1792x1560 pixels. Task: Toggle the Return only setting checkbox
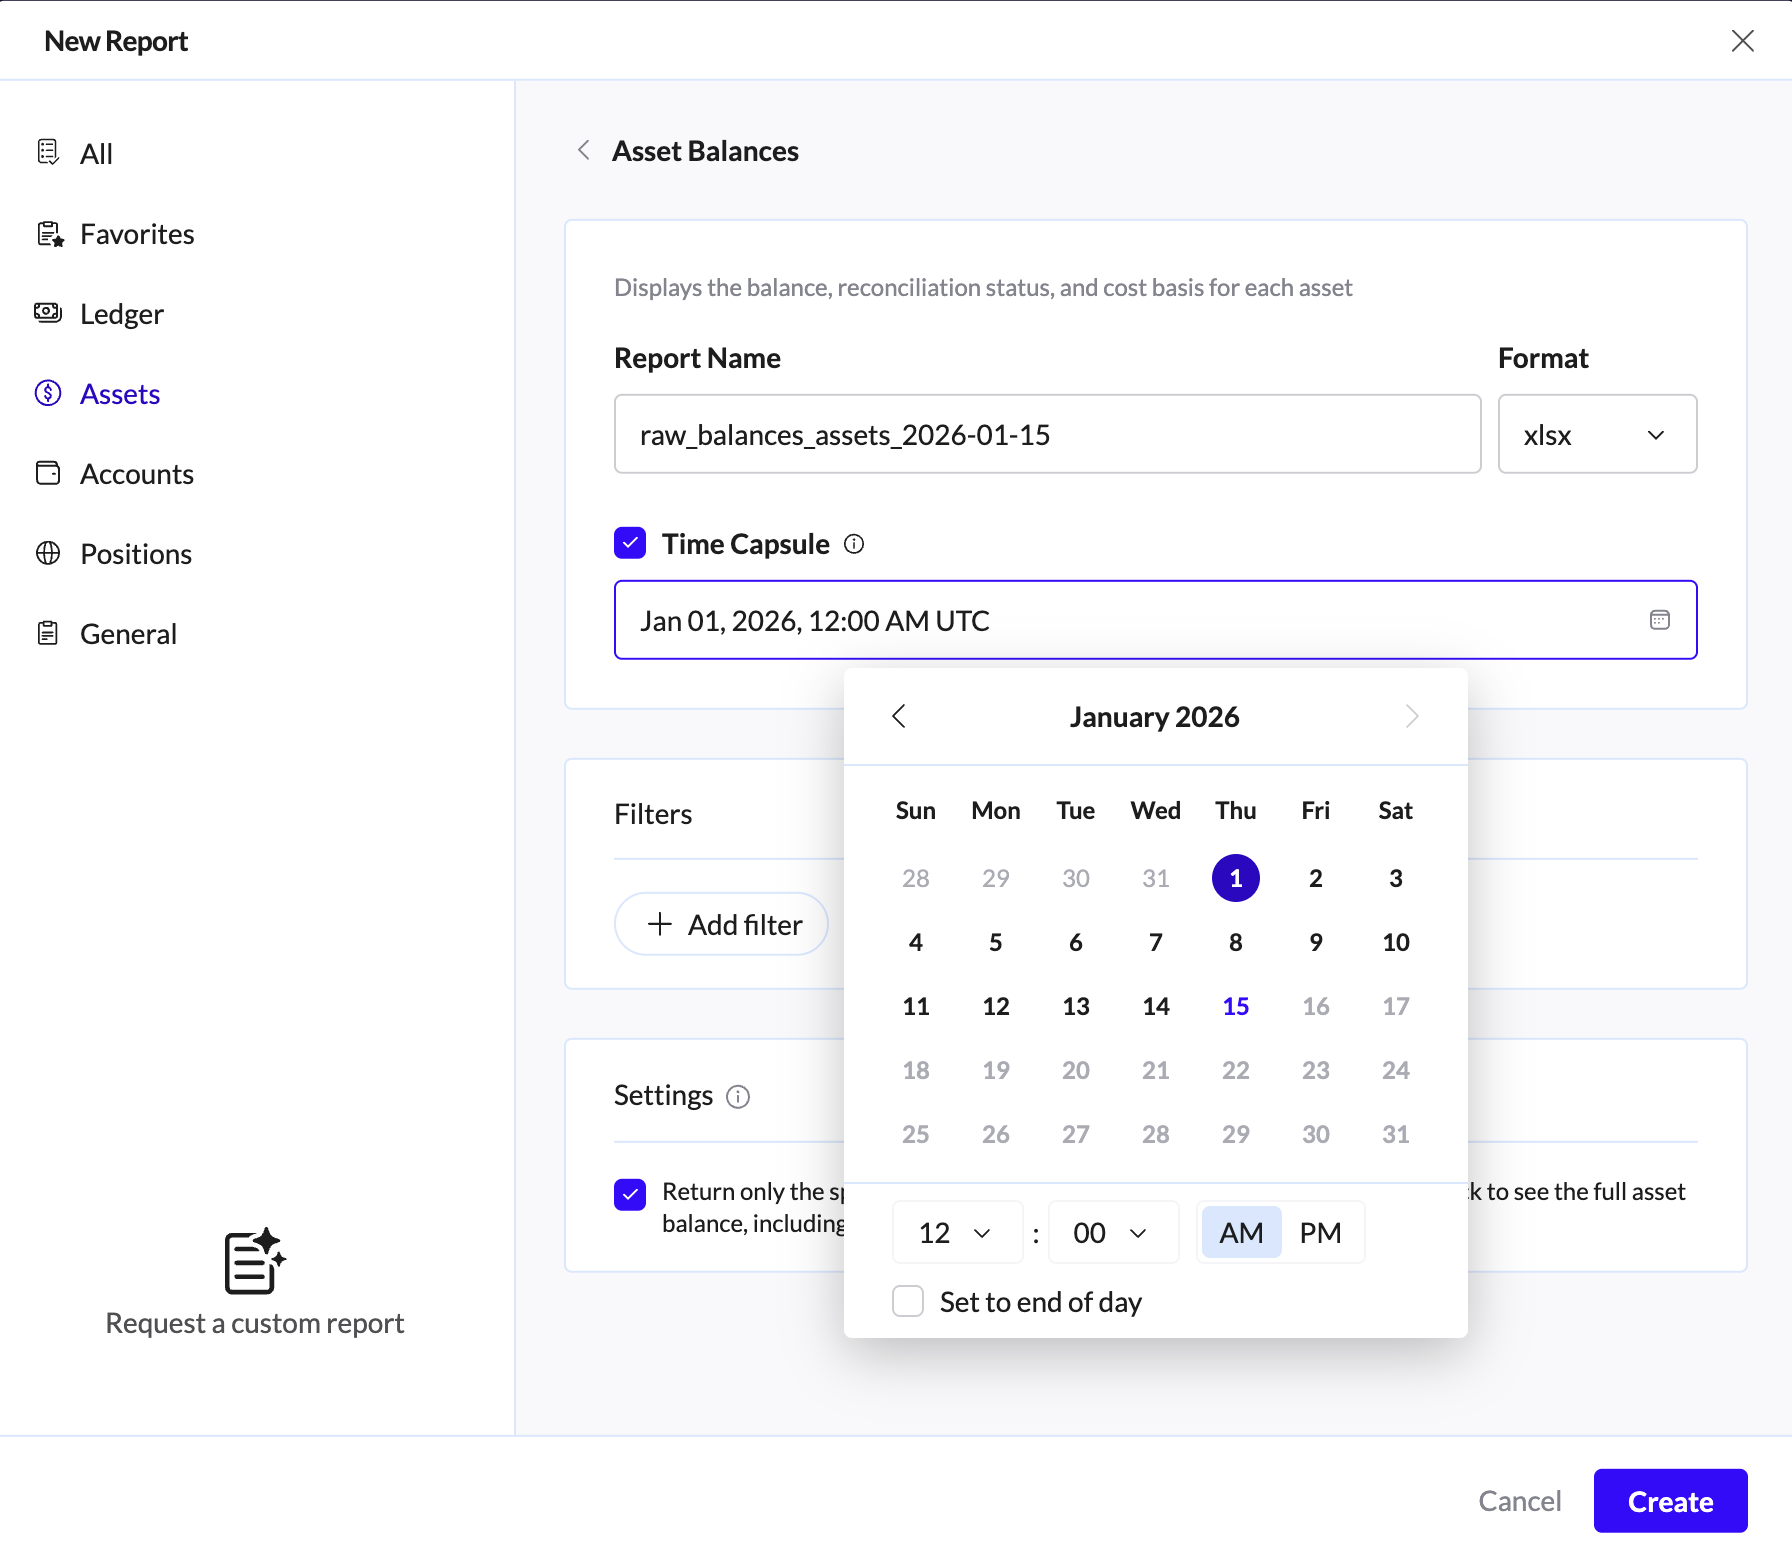630,1194
